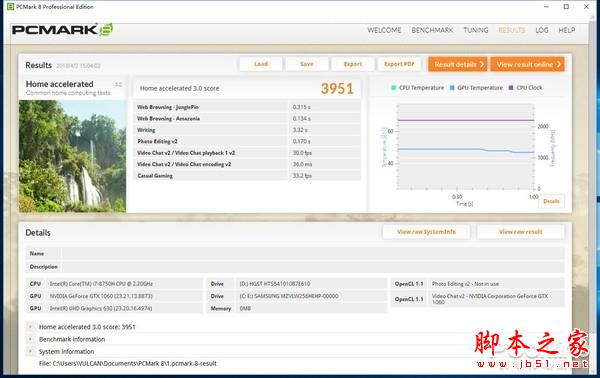600x378 pixels.
Task: Open the WELCOME tab
Action: coord(384,30)
